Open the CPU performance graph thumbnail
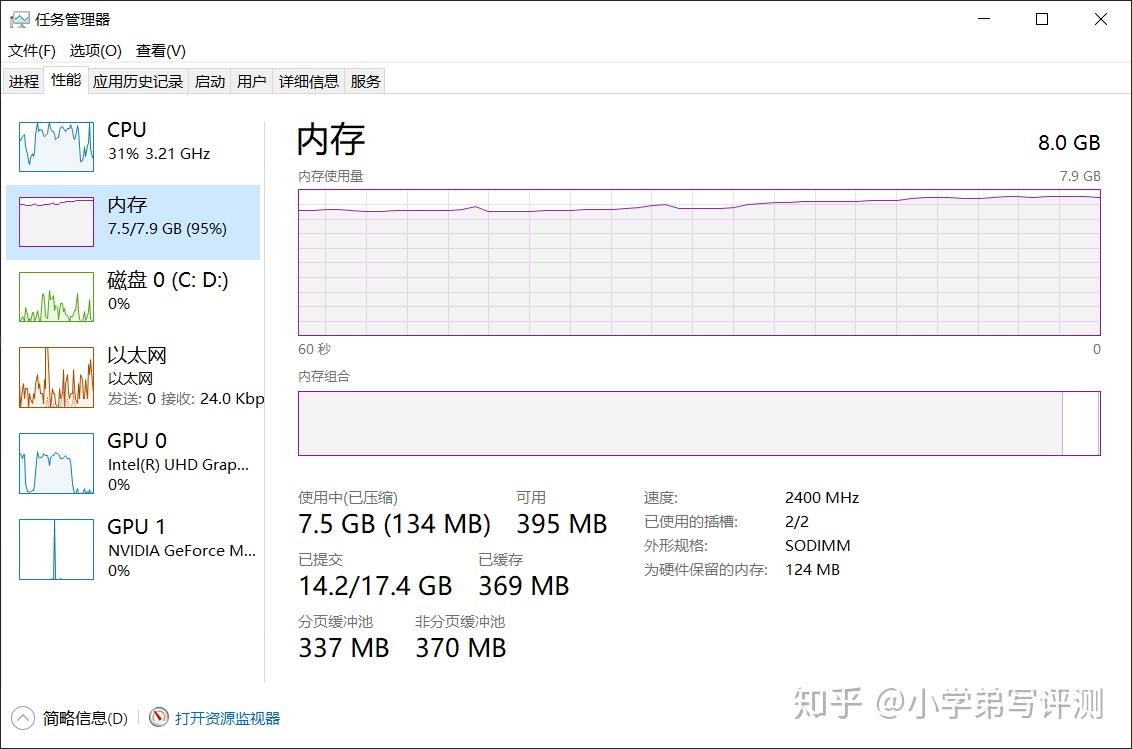Viewport: 1132px width, 749px height. [x=56, y=146]
